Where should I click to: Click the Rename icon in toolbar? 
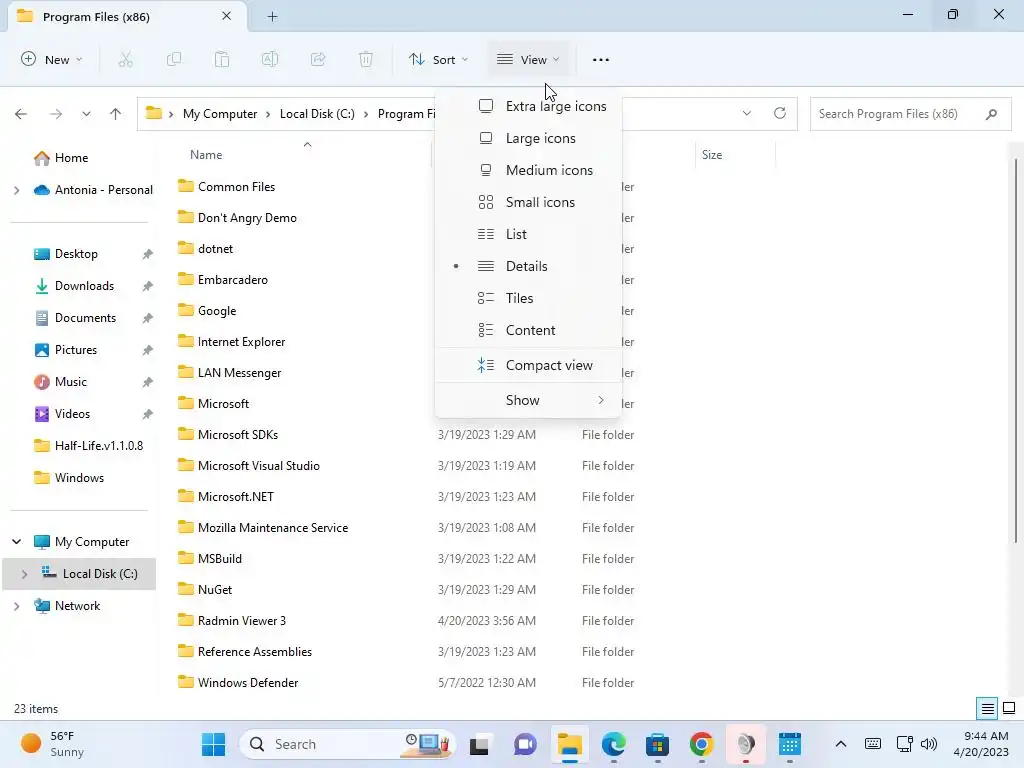coord(270,59)
